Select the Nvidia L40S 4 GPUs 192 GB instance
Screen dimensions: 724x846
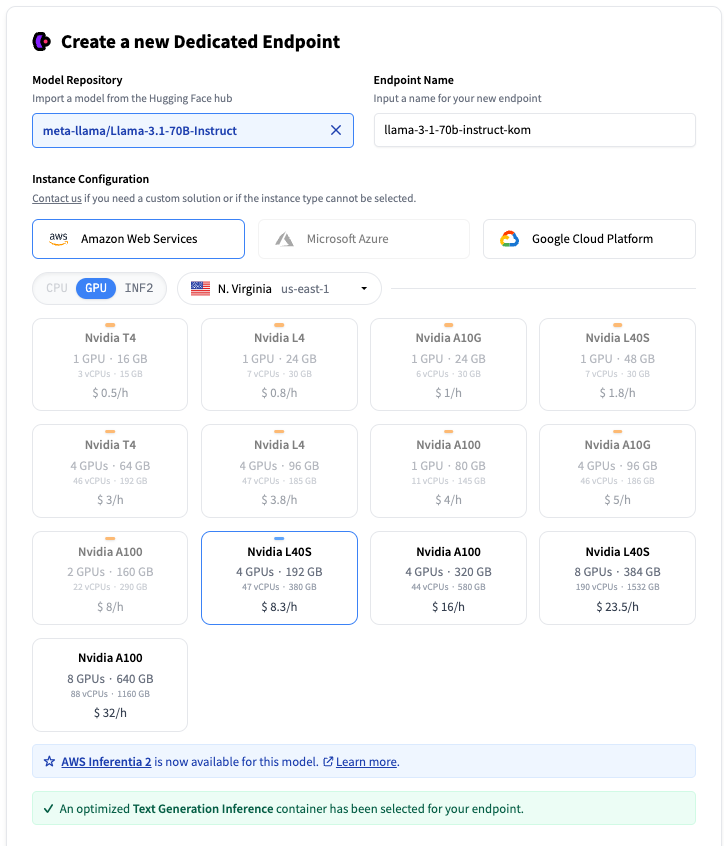[279, 578]
